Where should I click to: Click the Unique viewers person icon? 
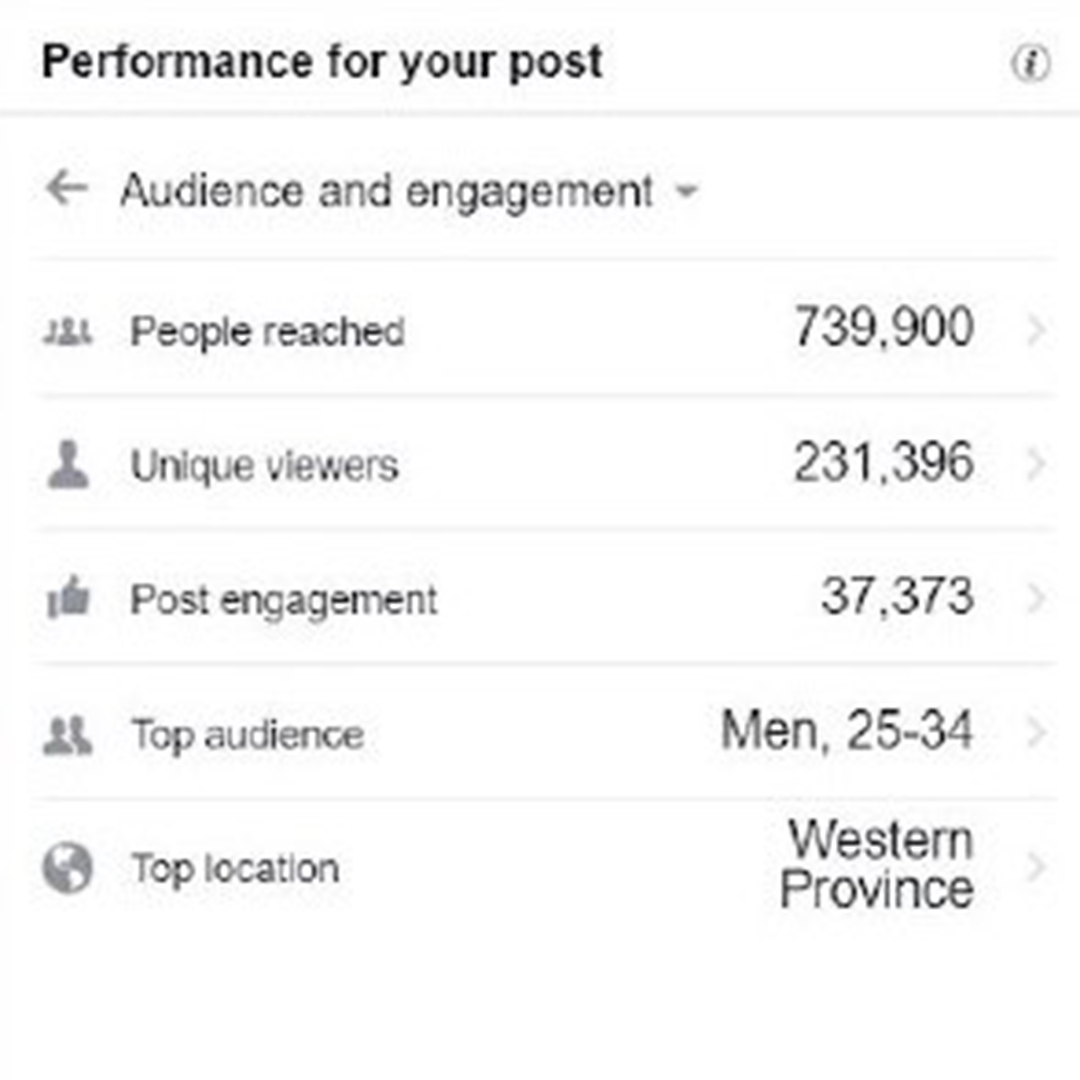tap(68, 466)
